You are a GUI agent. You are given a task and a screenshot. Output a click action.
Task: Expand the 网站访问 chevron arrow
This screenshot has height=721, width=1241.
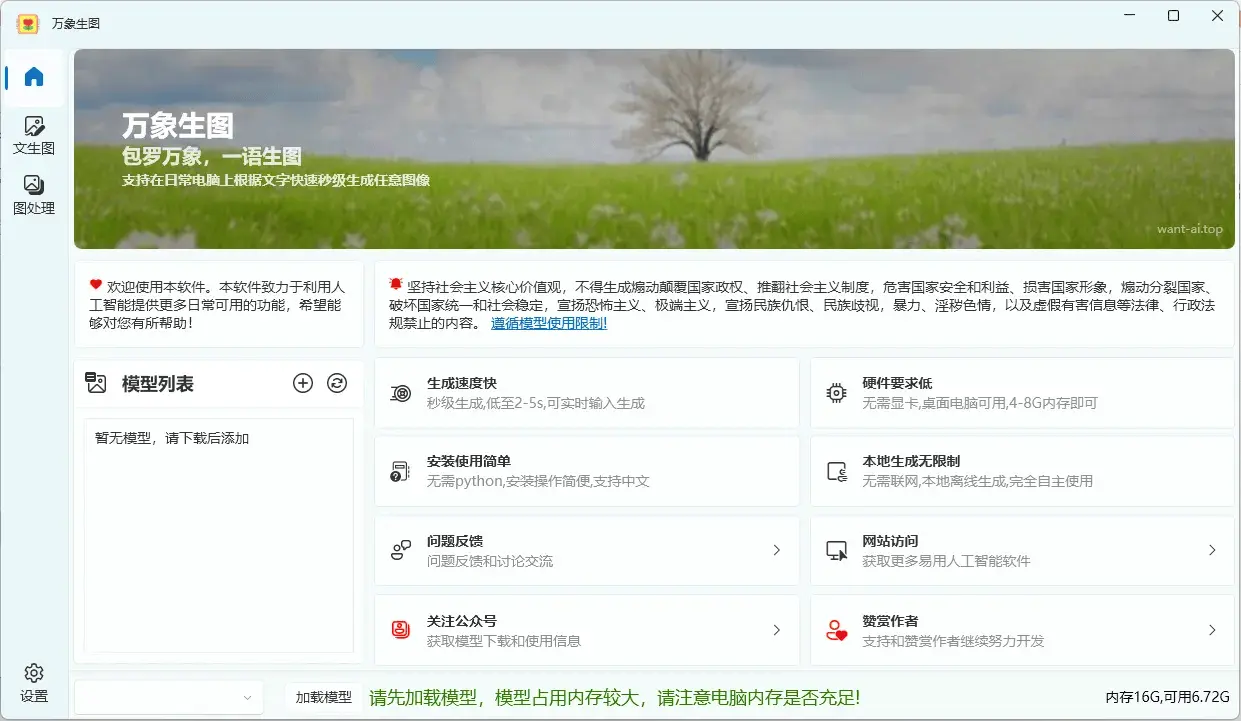(1212, 550)
